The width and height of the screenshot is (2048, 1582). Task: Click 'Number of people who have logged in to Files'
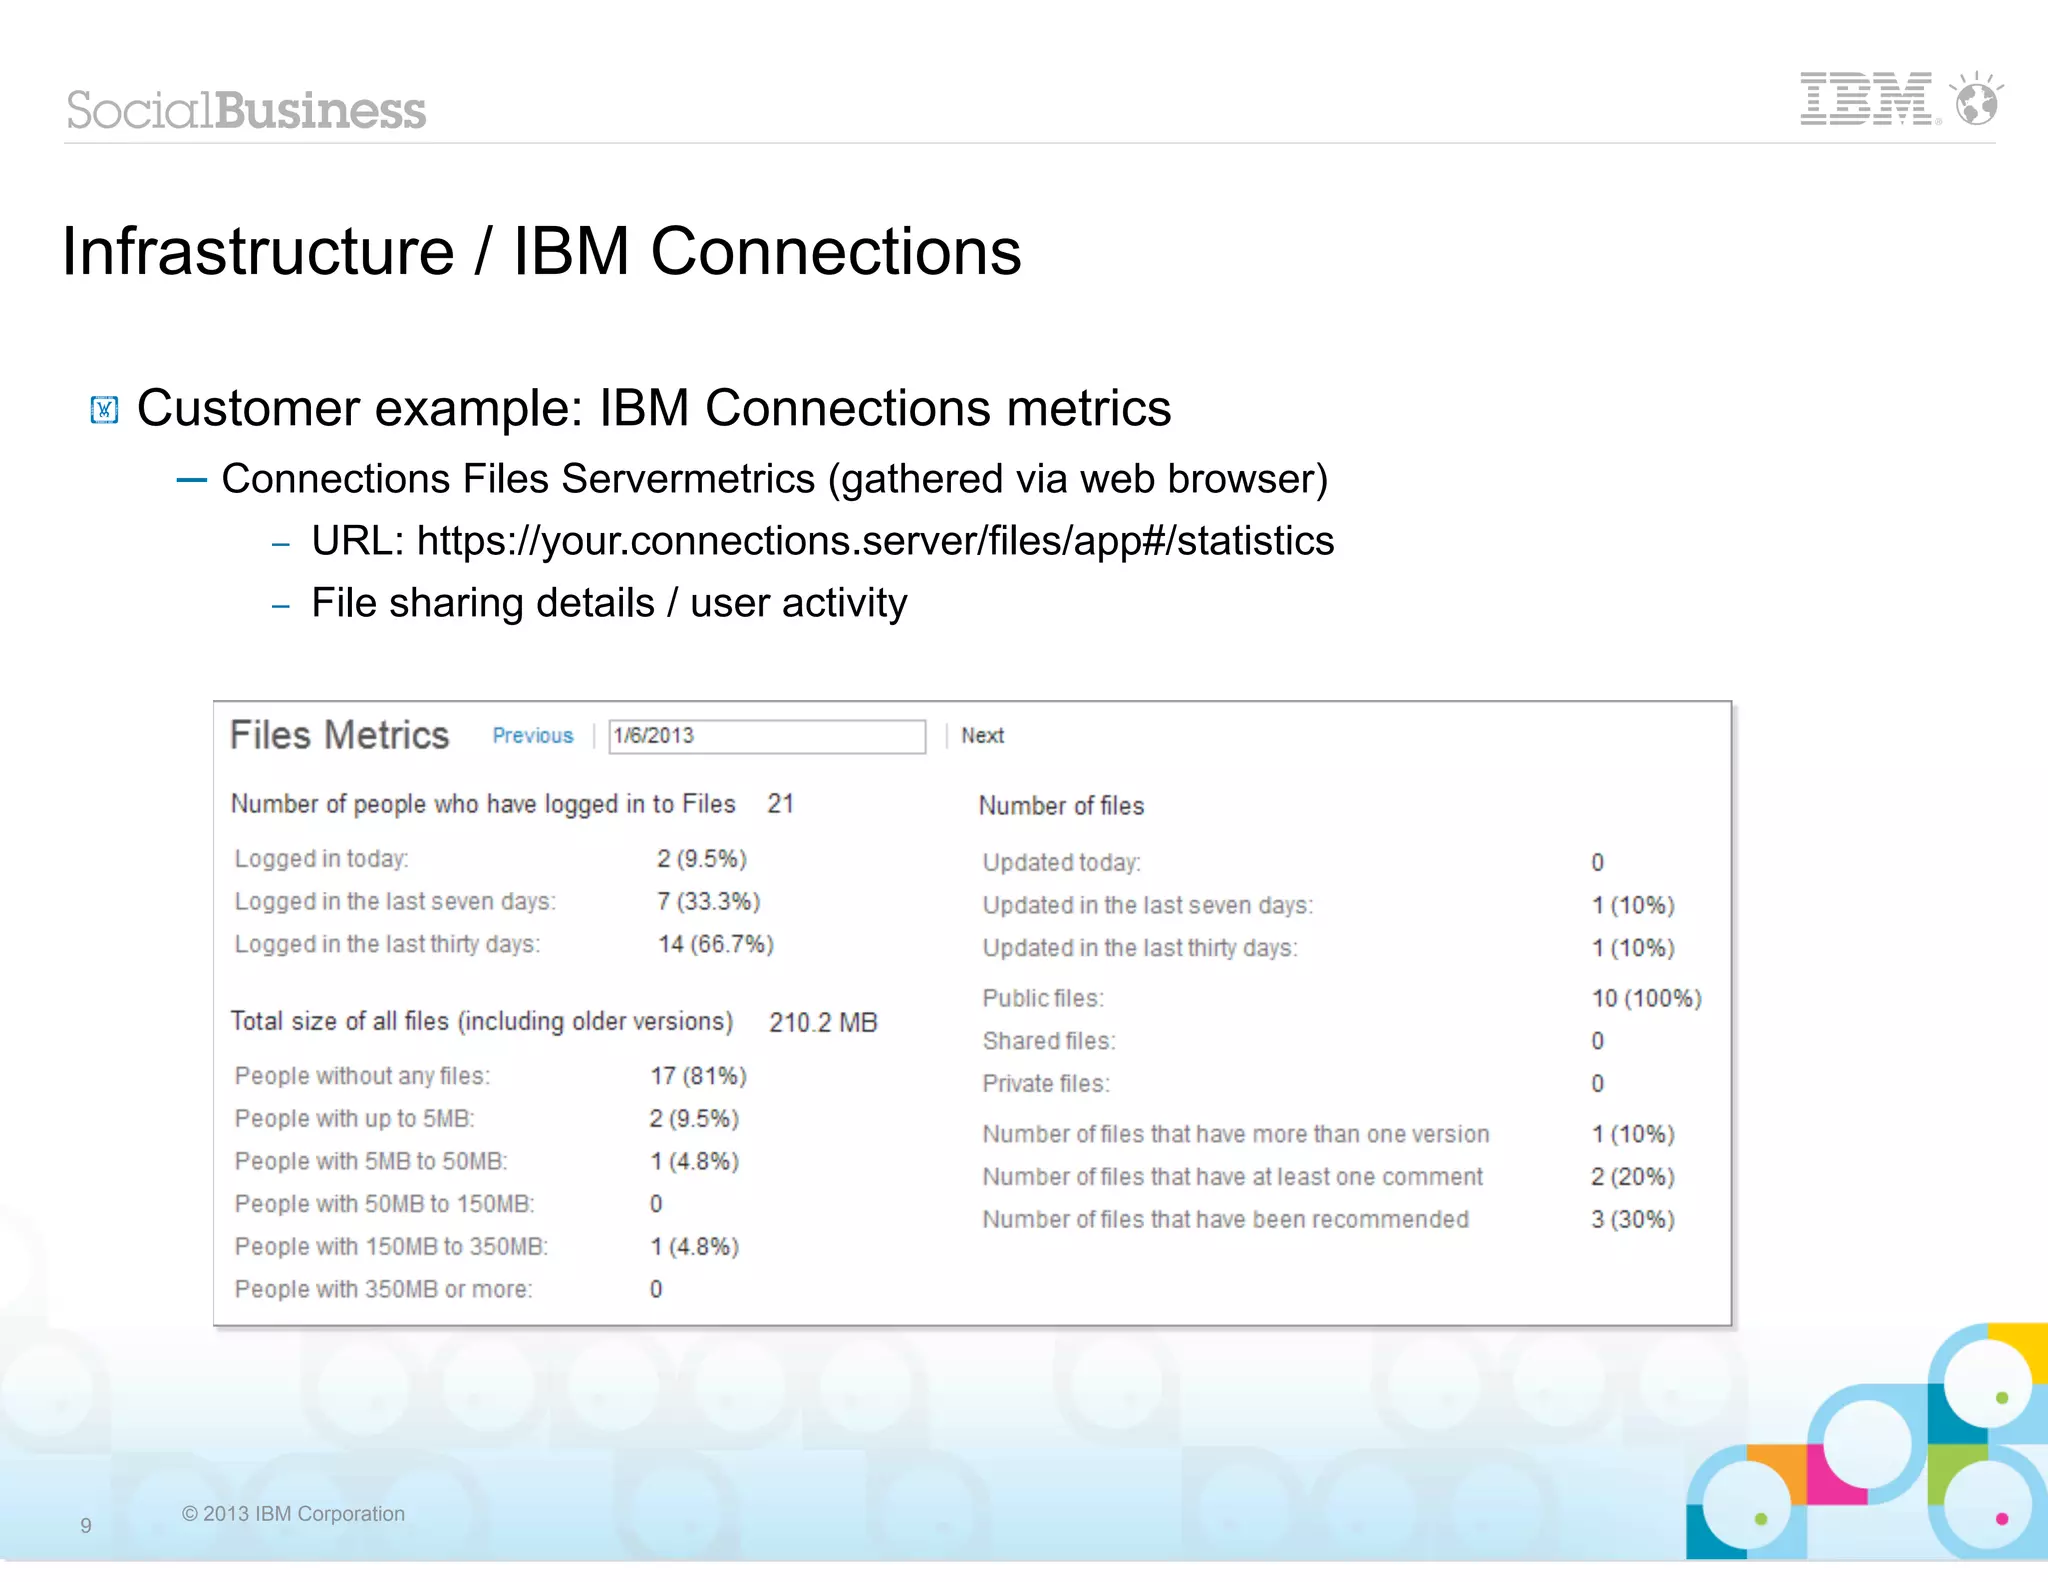[483, 804]
